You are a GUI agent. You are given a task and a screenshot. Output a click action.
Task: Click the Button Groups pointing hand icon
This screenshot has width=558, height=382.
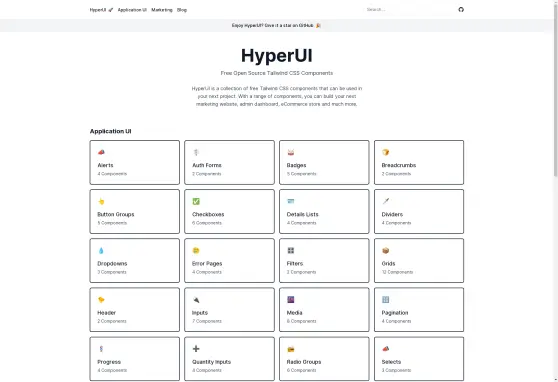[101, 202]
